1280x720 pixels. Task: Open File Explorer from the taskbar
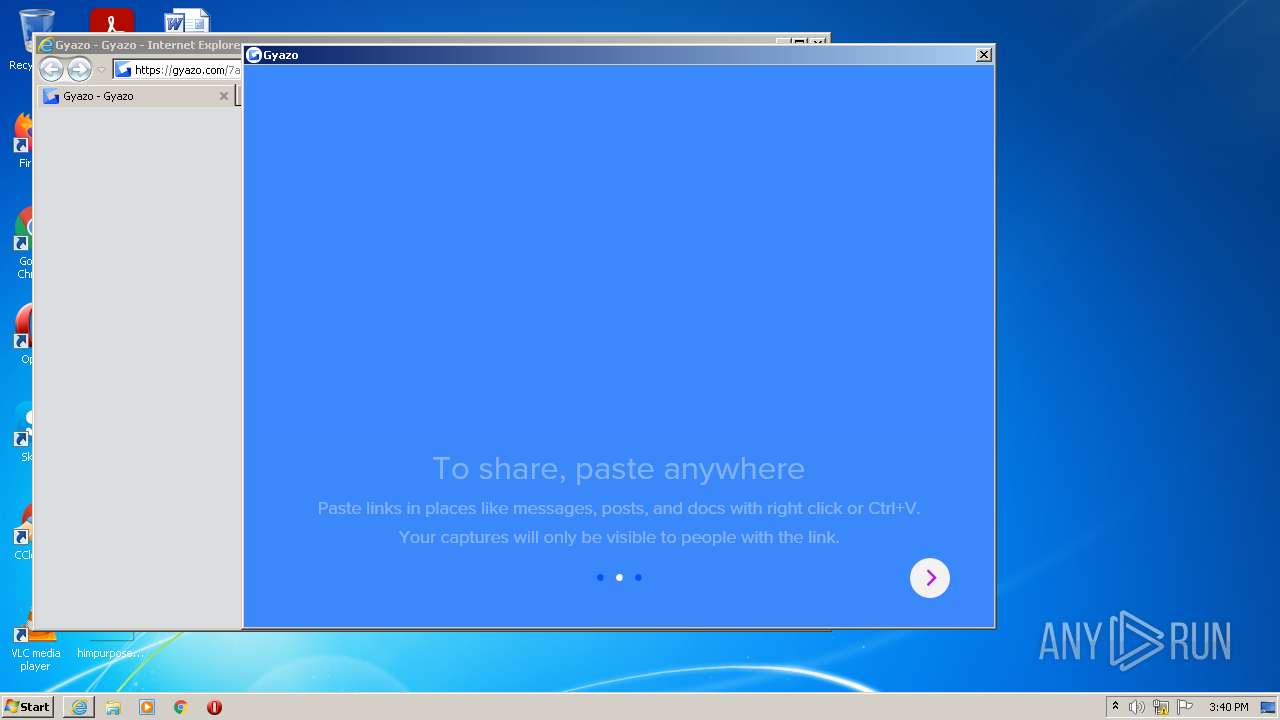[113, 707]
